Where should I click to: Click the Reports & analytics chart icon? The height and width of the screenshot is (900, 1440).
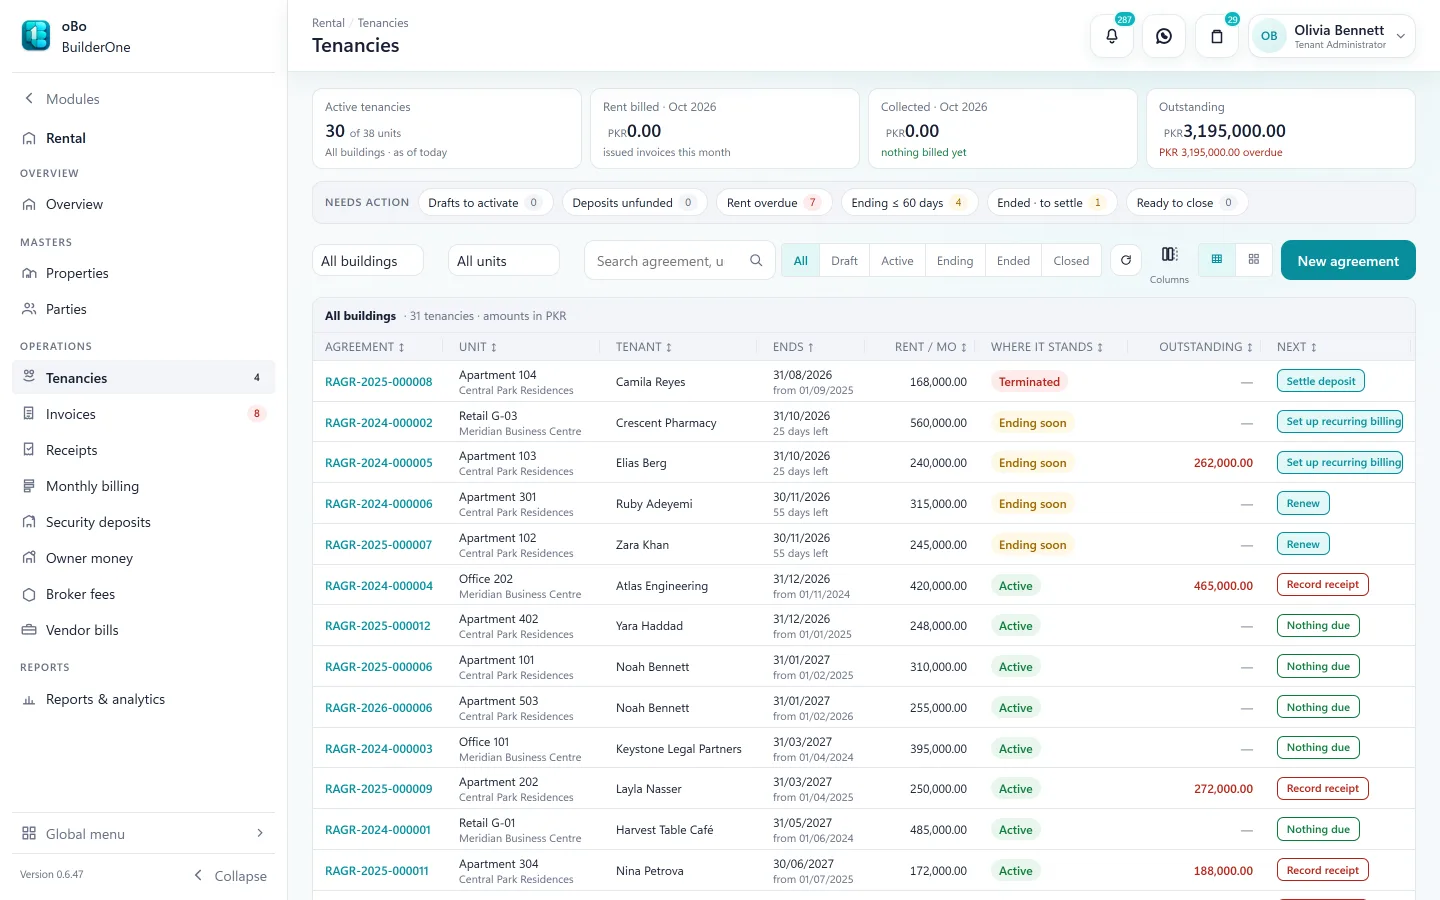coord(29,700)
